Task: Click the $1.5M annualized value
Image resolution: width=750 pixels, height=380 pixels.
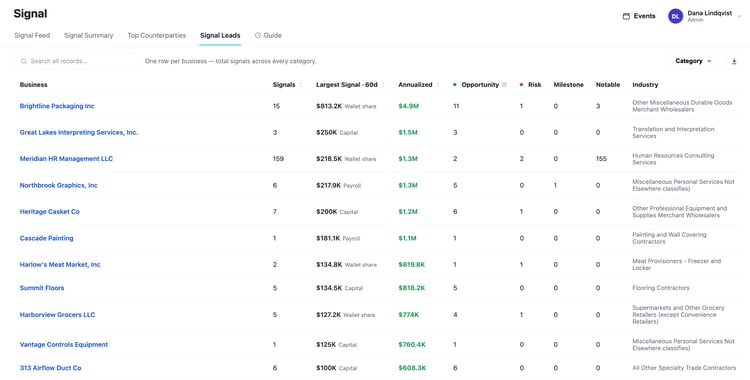Action: click(x=408, y=133)
